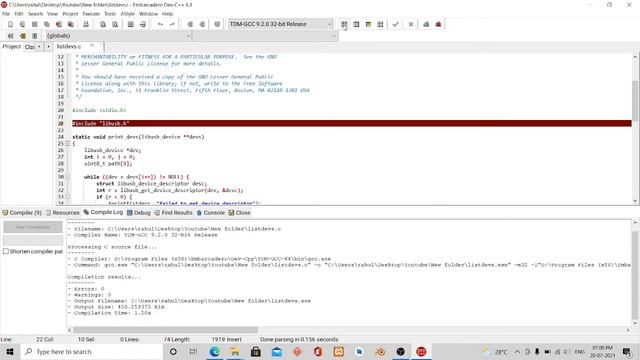Open the Help menu

click(167, 14)
